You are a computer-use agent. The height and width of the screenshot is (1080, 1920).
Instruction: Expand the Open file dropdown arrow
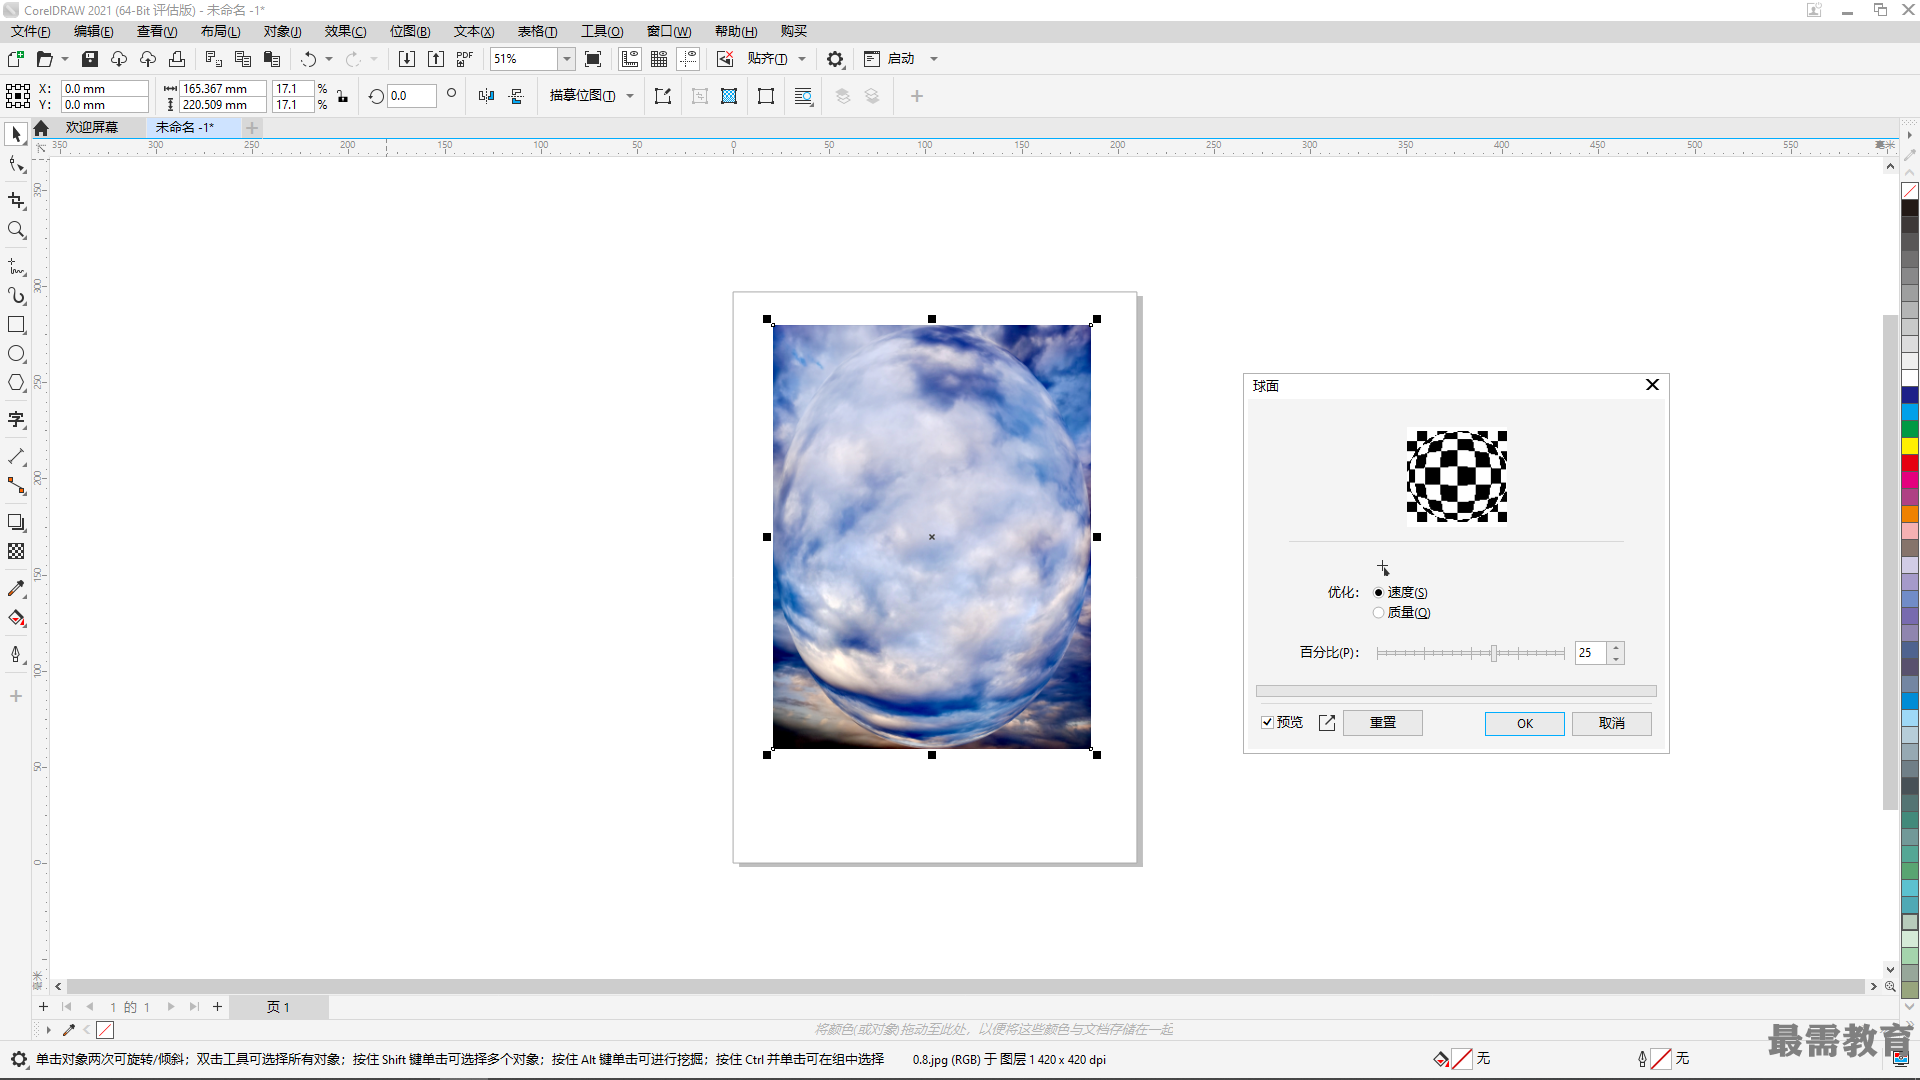click(x=65, y=59)
